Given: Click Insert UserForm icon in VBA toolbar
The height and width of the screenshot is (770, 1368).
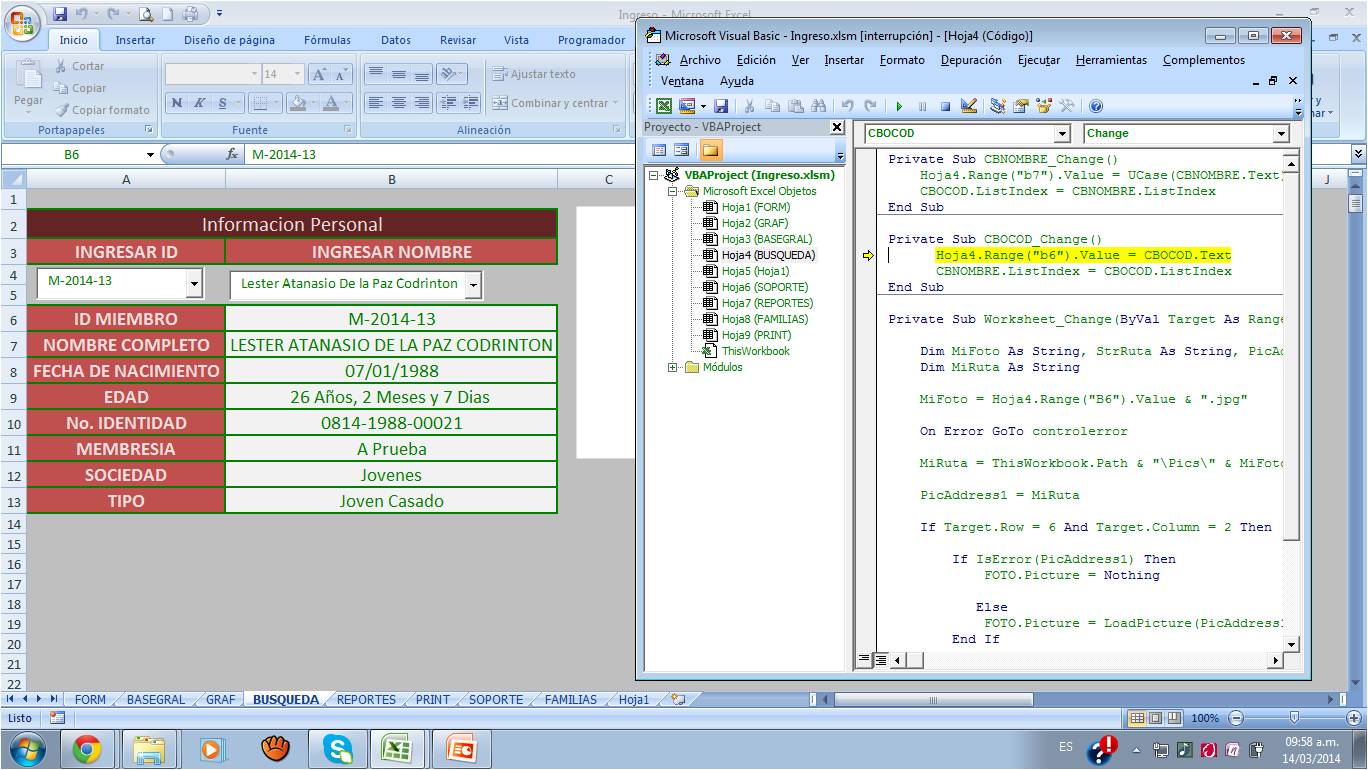Looking at the screenshot, I should pyautogui.click(x=687, y=106).
